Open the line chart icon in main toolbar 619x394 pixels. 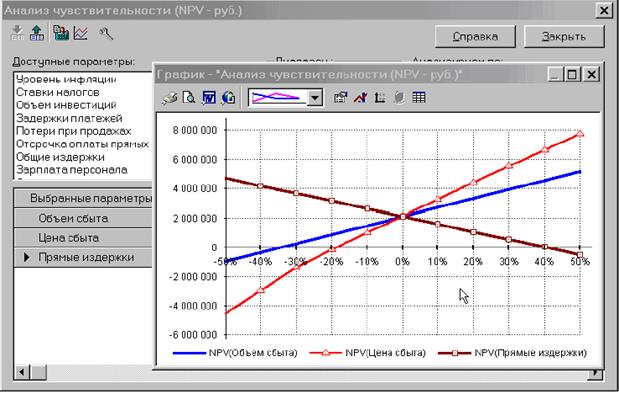81,33
